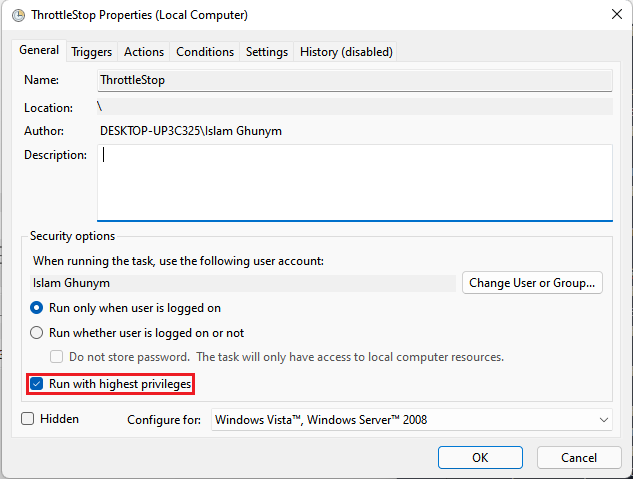Close the ThrottleStop Properties dialog

tap(612, 15)
